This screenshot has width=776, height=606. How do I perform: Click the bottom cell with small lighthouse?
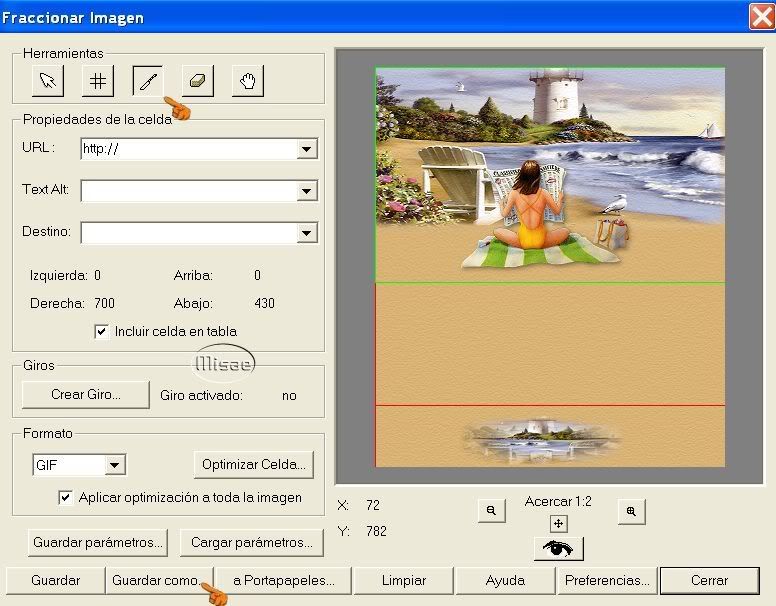coord(550,436)
